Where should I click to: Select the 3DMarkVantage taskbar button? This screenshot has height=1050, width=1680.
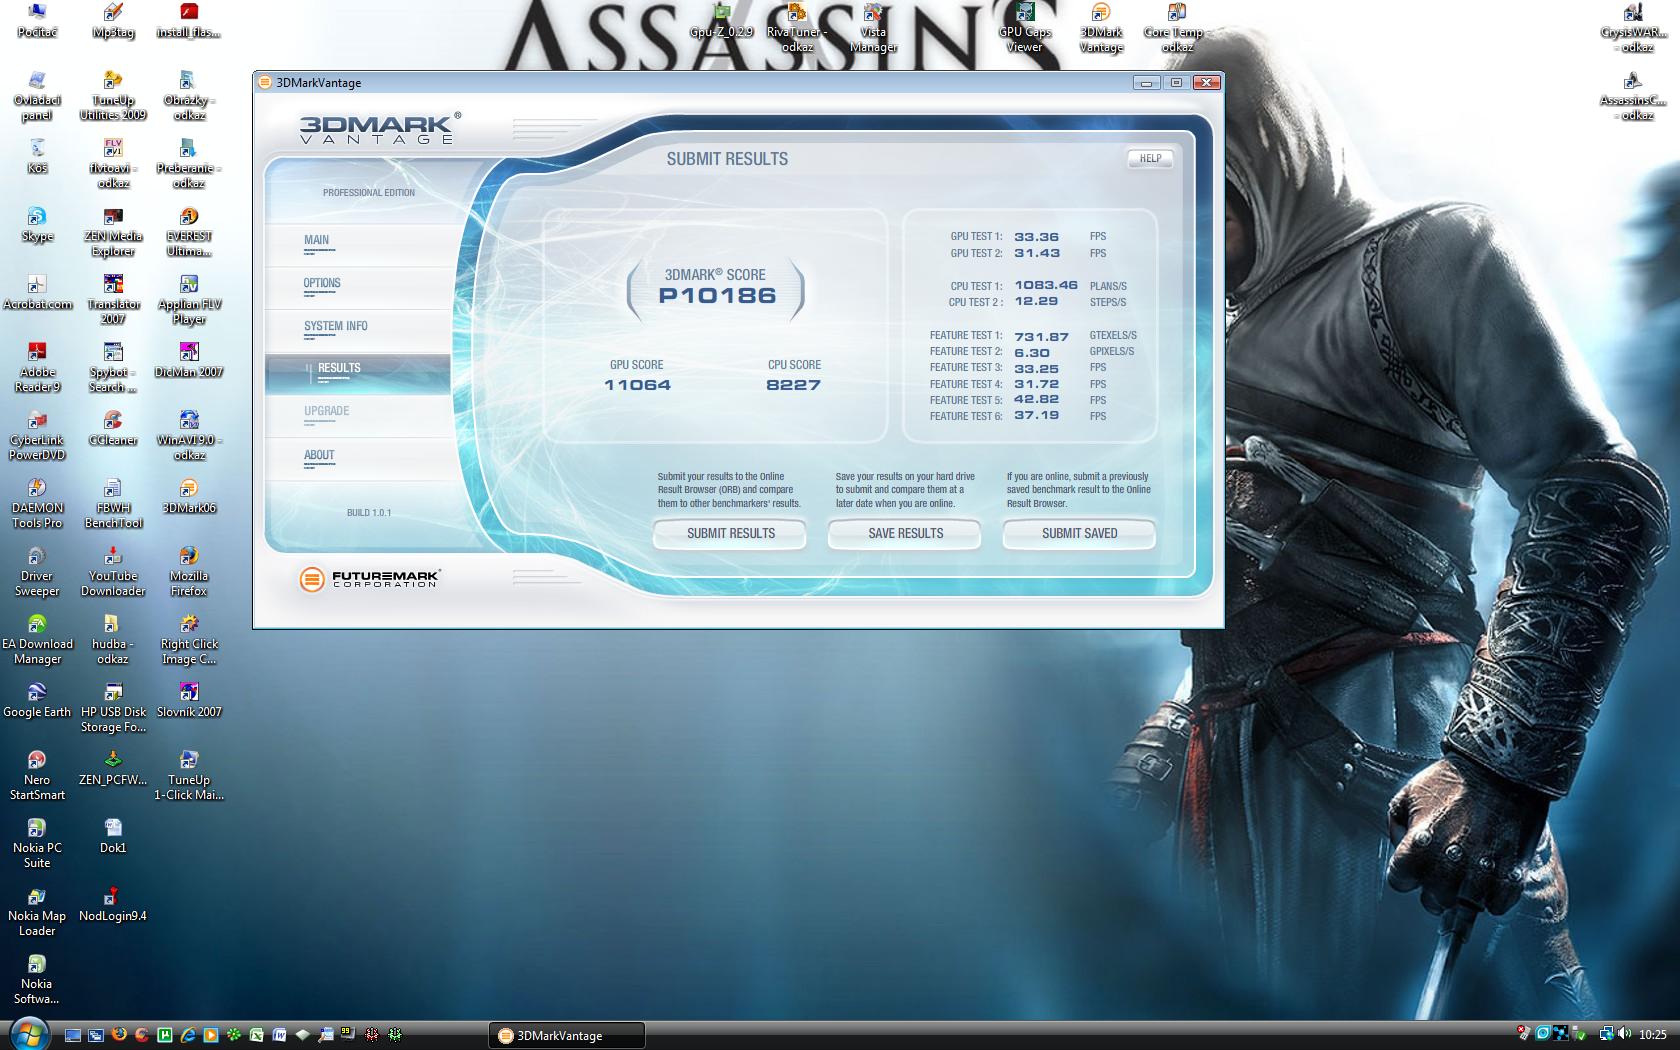566,1035
